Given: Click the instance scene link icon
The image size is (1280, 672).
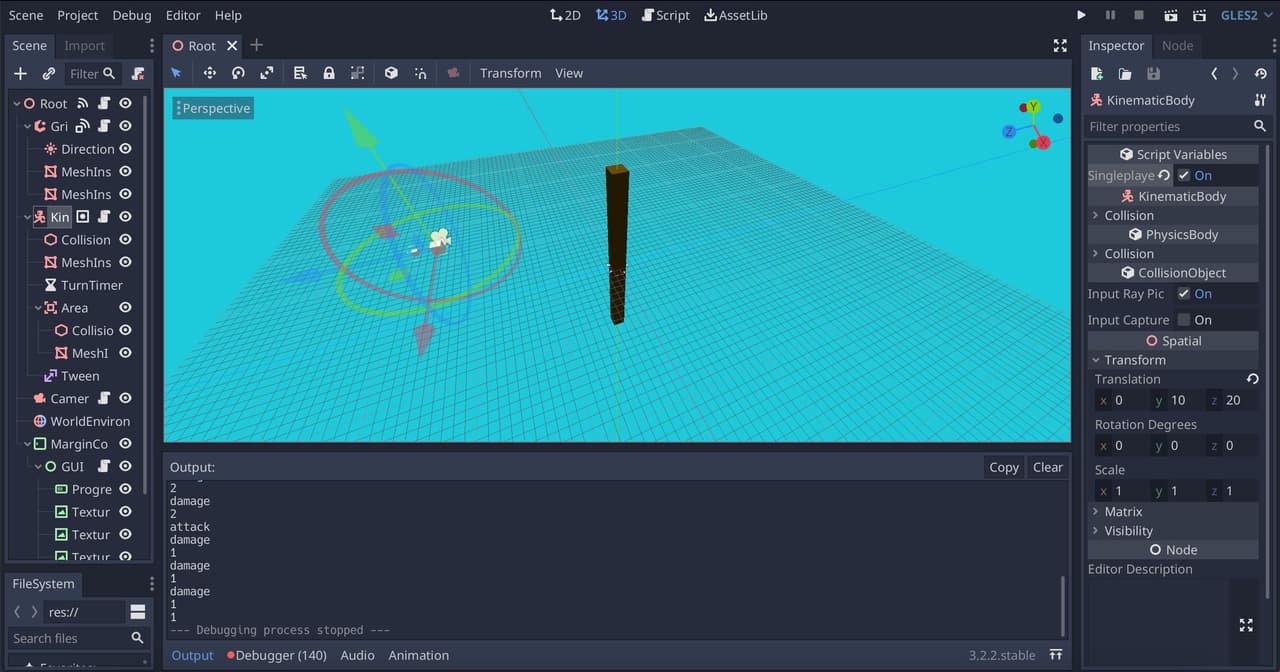Looking at the screenshot, I should coord(48,74).
